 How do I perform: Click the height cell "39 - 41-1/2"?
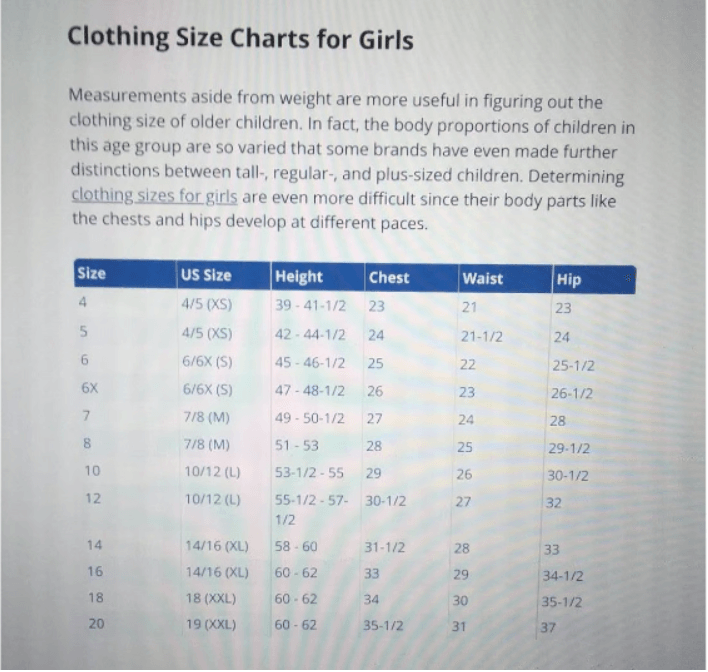tap(310, 305)
